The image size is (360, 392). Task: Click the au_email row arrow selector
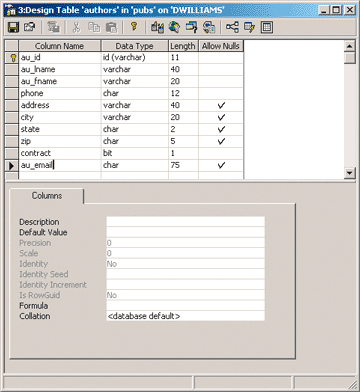point(12,165)
